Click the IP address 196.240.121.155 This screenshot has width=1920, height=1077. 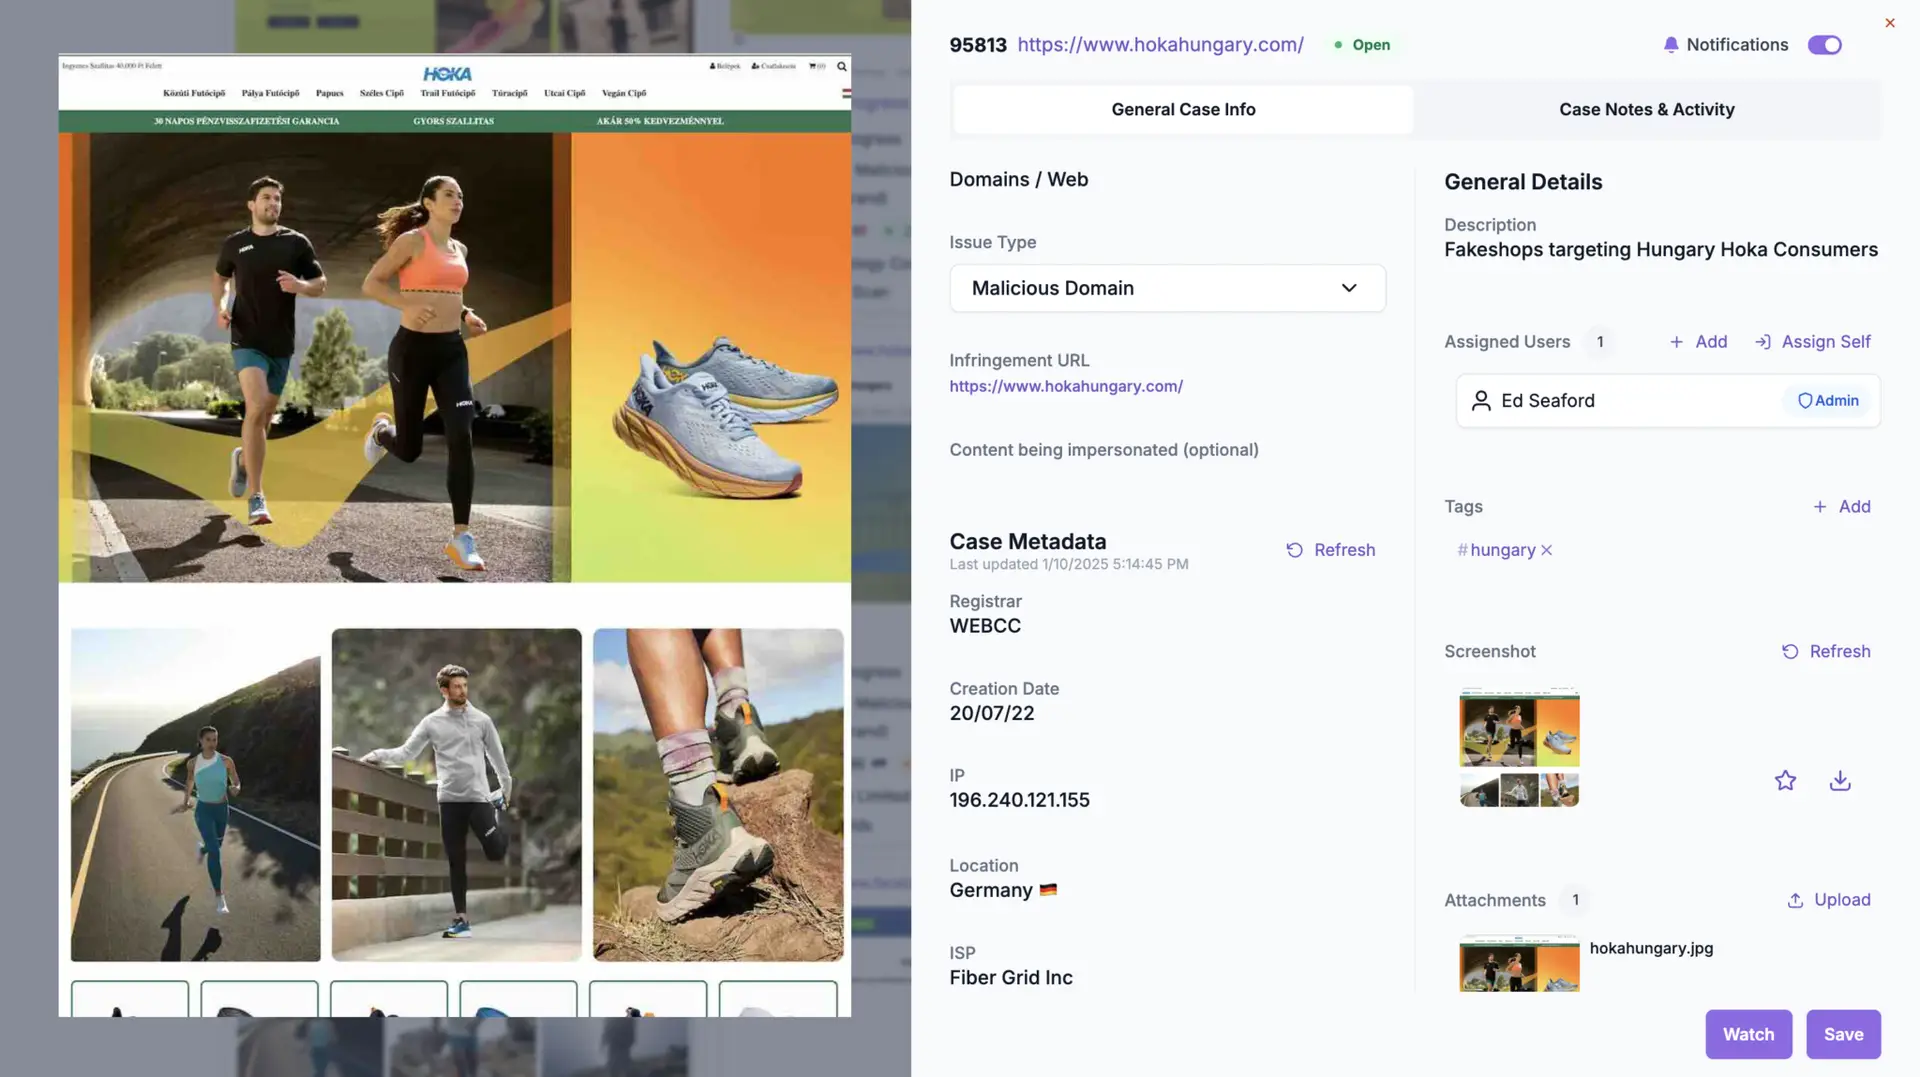1019,800
